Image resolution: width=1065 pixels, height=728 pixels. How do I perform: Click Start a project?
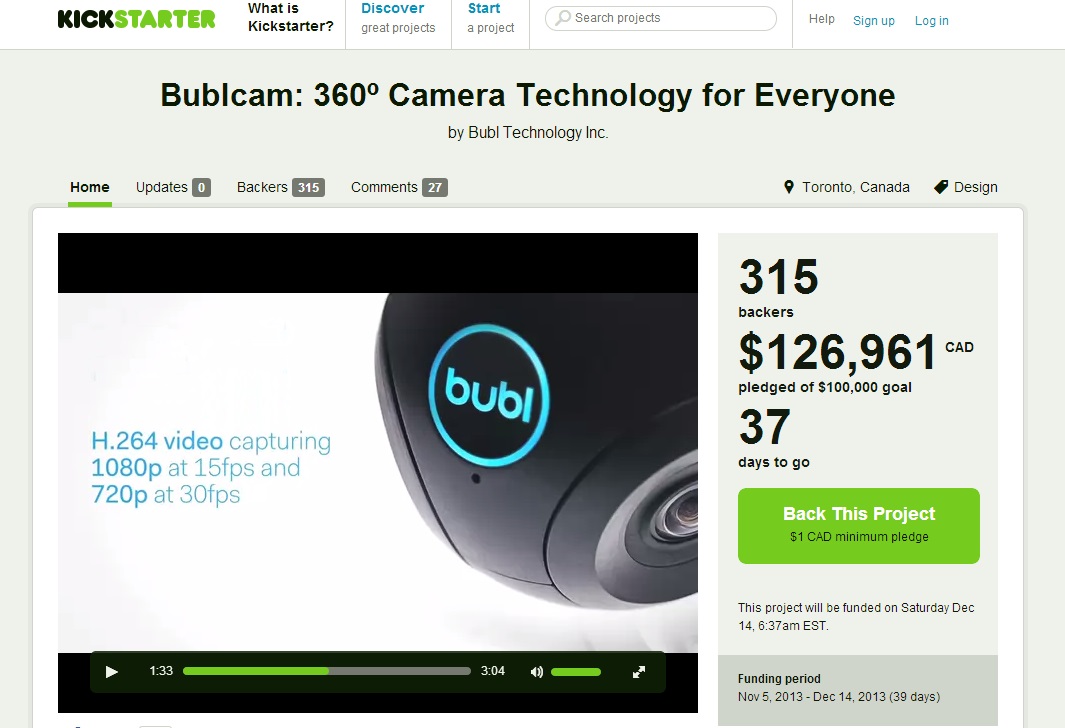(x=490, y=18)
